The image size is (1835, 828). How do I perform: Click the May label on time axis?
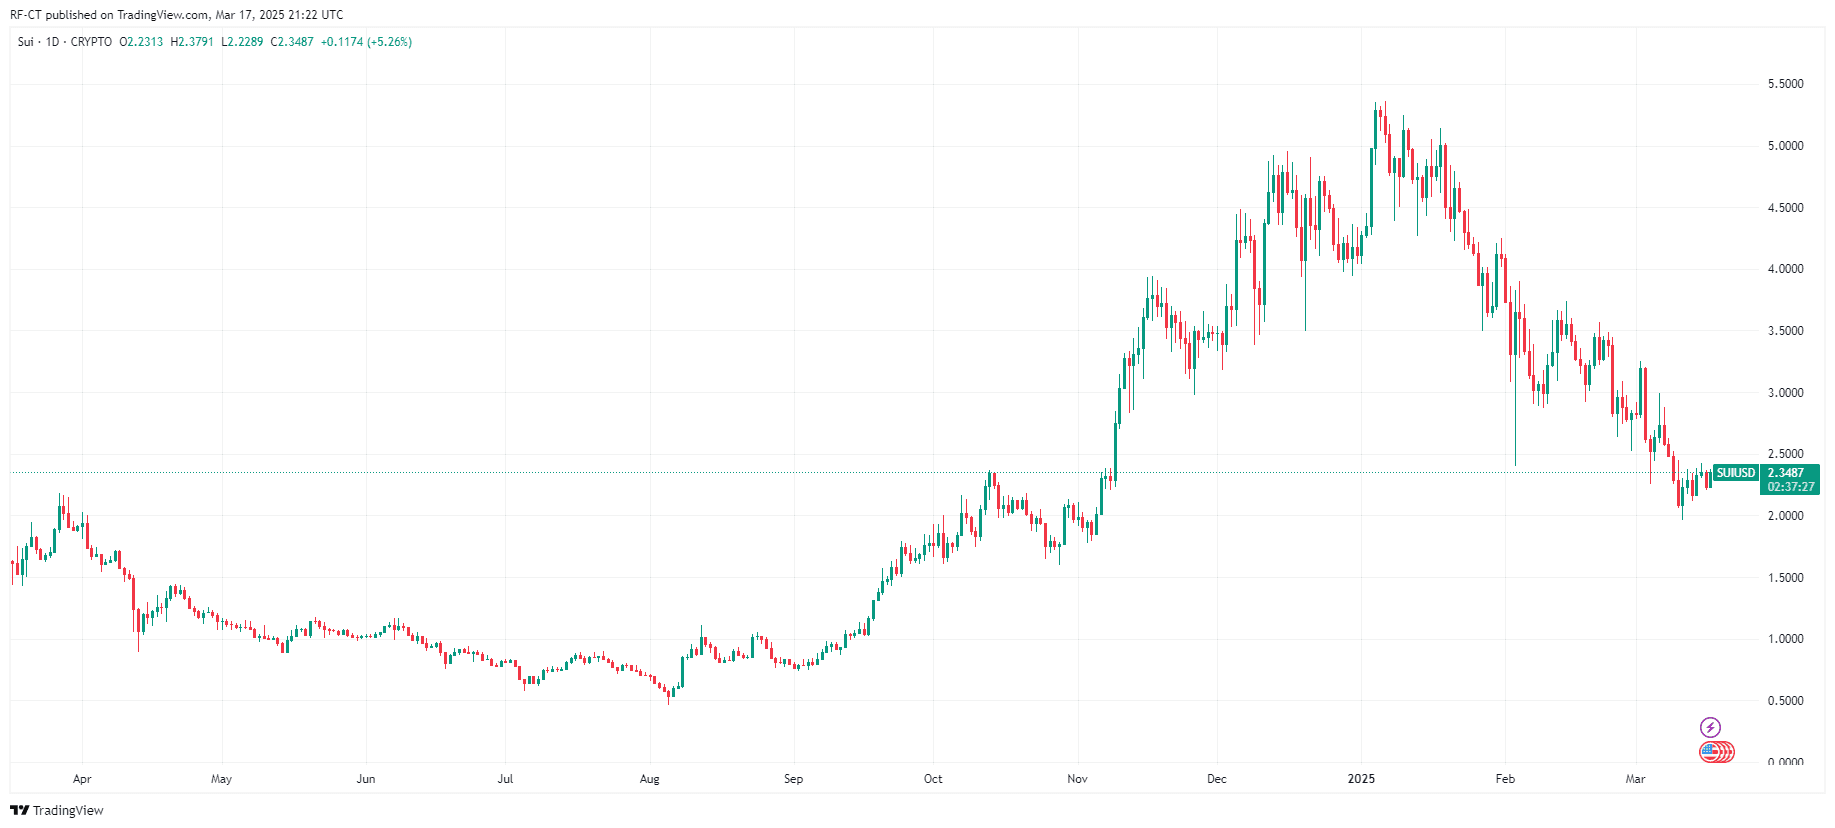222,779
